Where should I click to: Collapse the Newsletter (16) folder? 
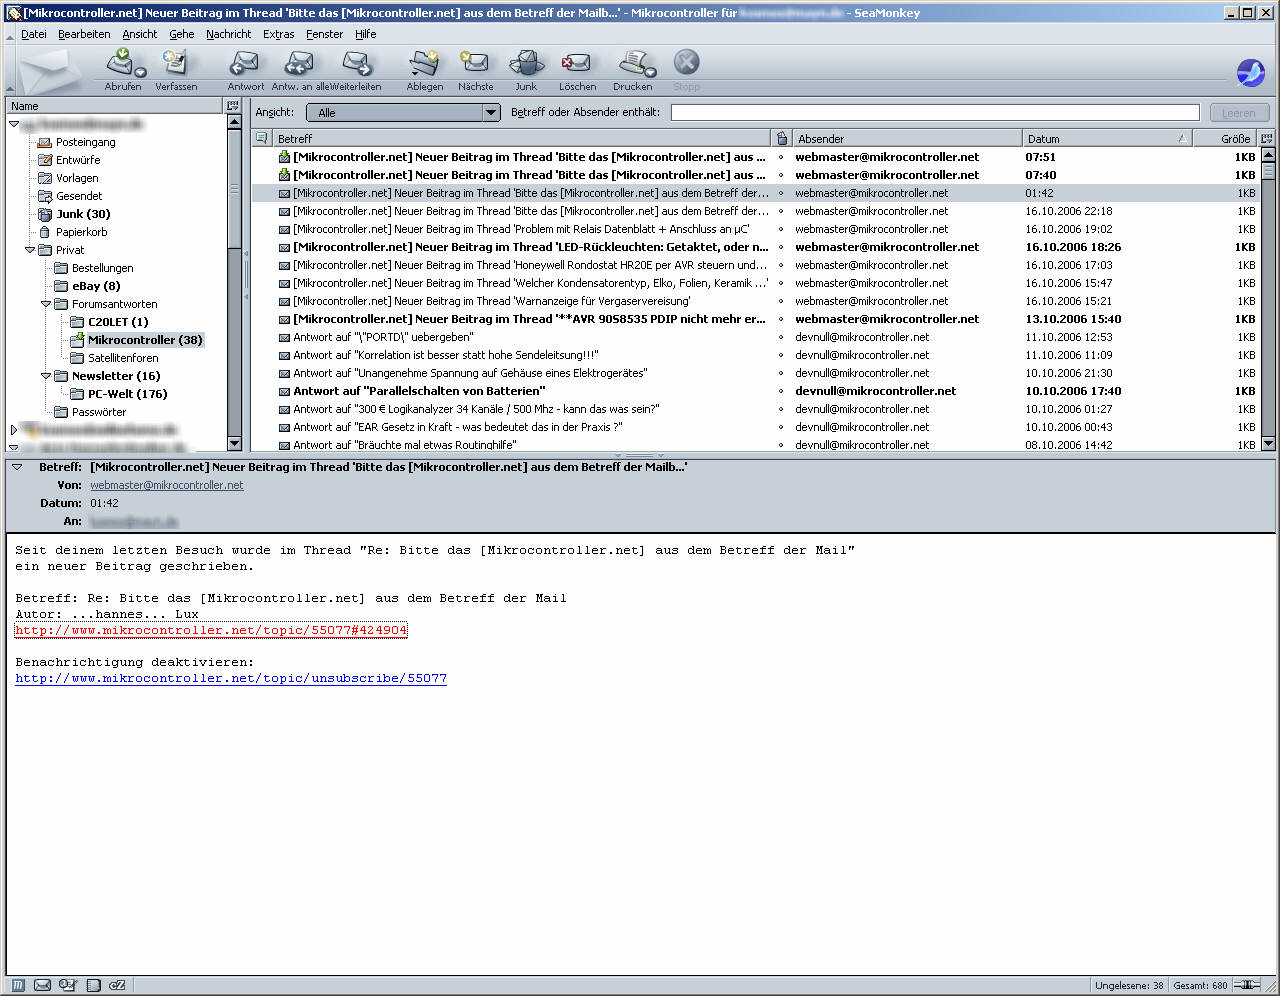point(46,376)
